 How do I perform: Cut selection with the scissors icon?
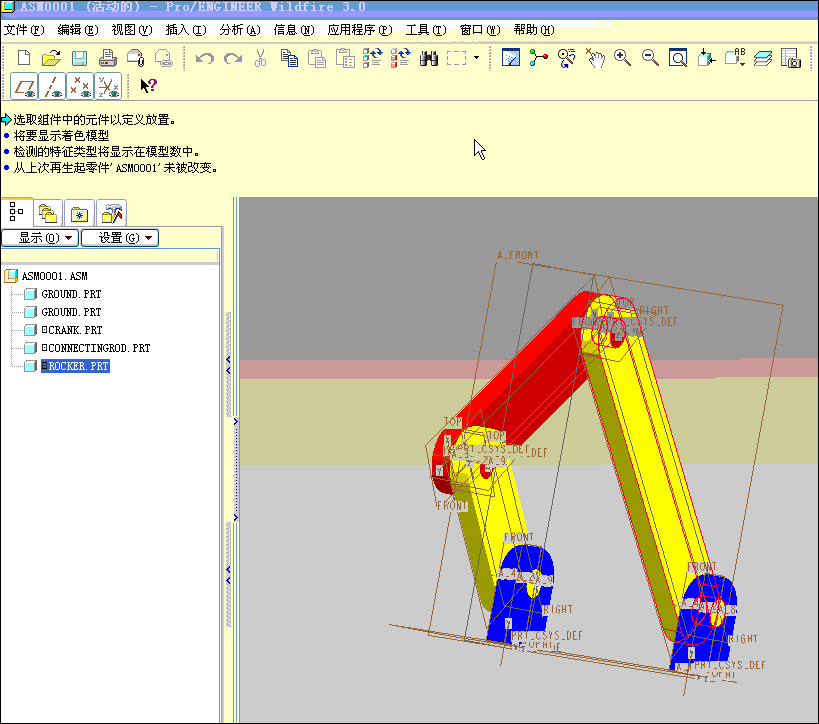(260, 58)
